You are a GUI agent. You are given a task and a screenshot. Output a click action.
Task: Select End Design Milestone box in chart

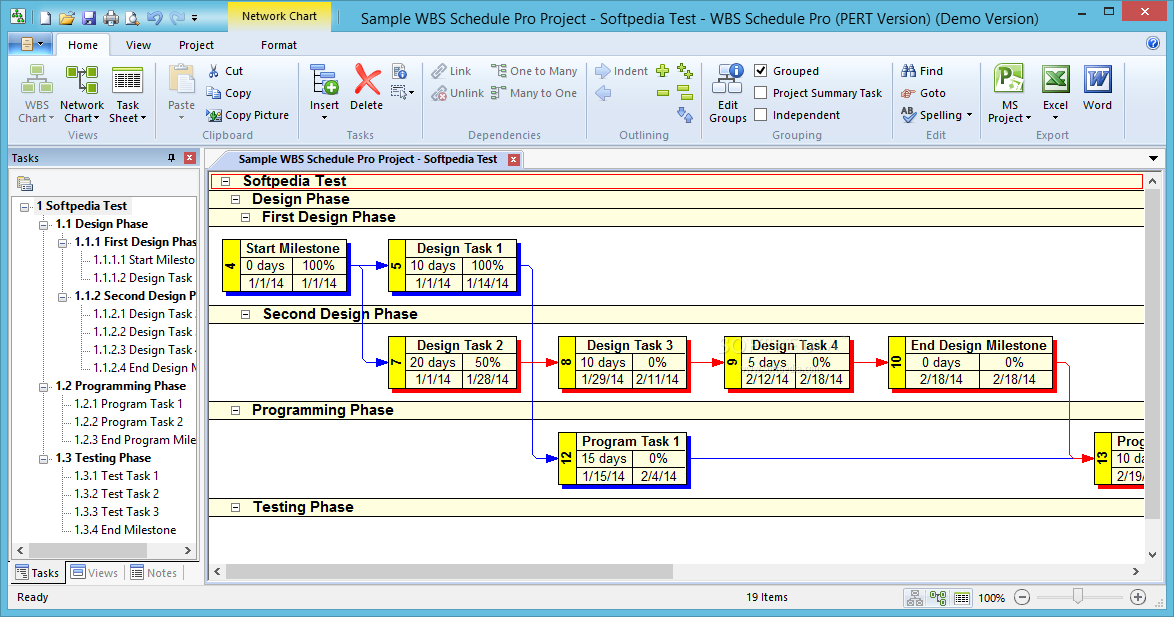[x=970, y=362]
